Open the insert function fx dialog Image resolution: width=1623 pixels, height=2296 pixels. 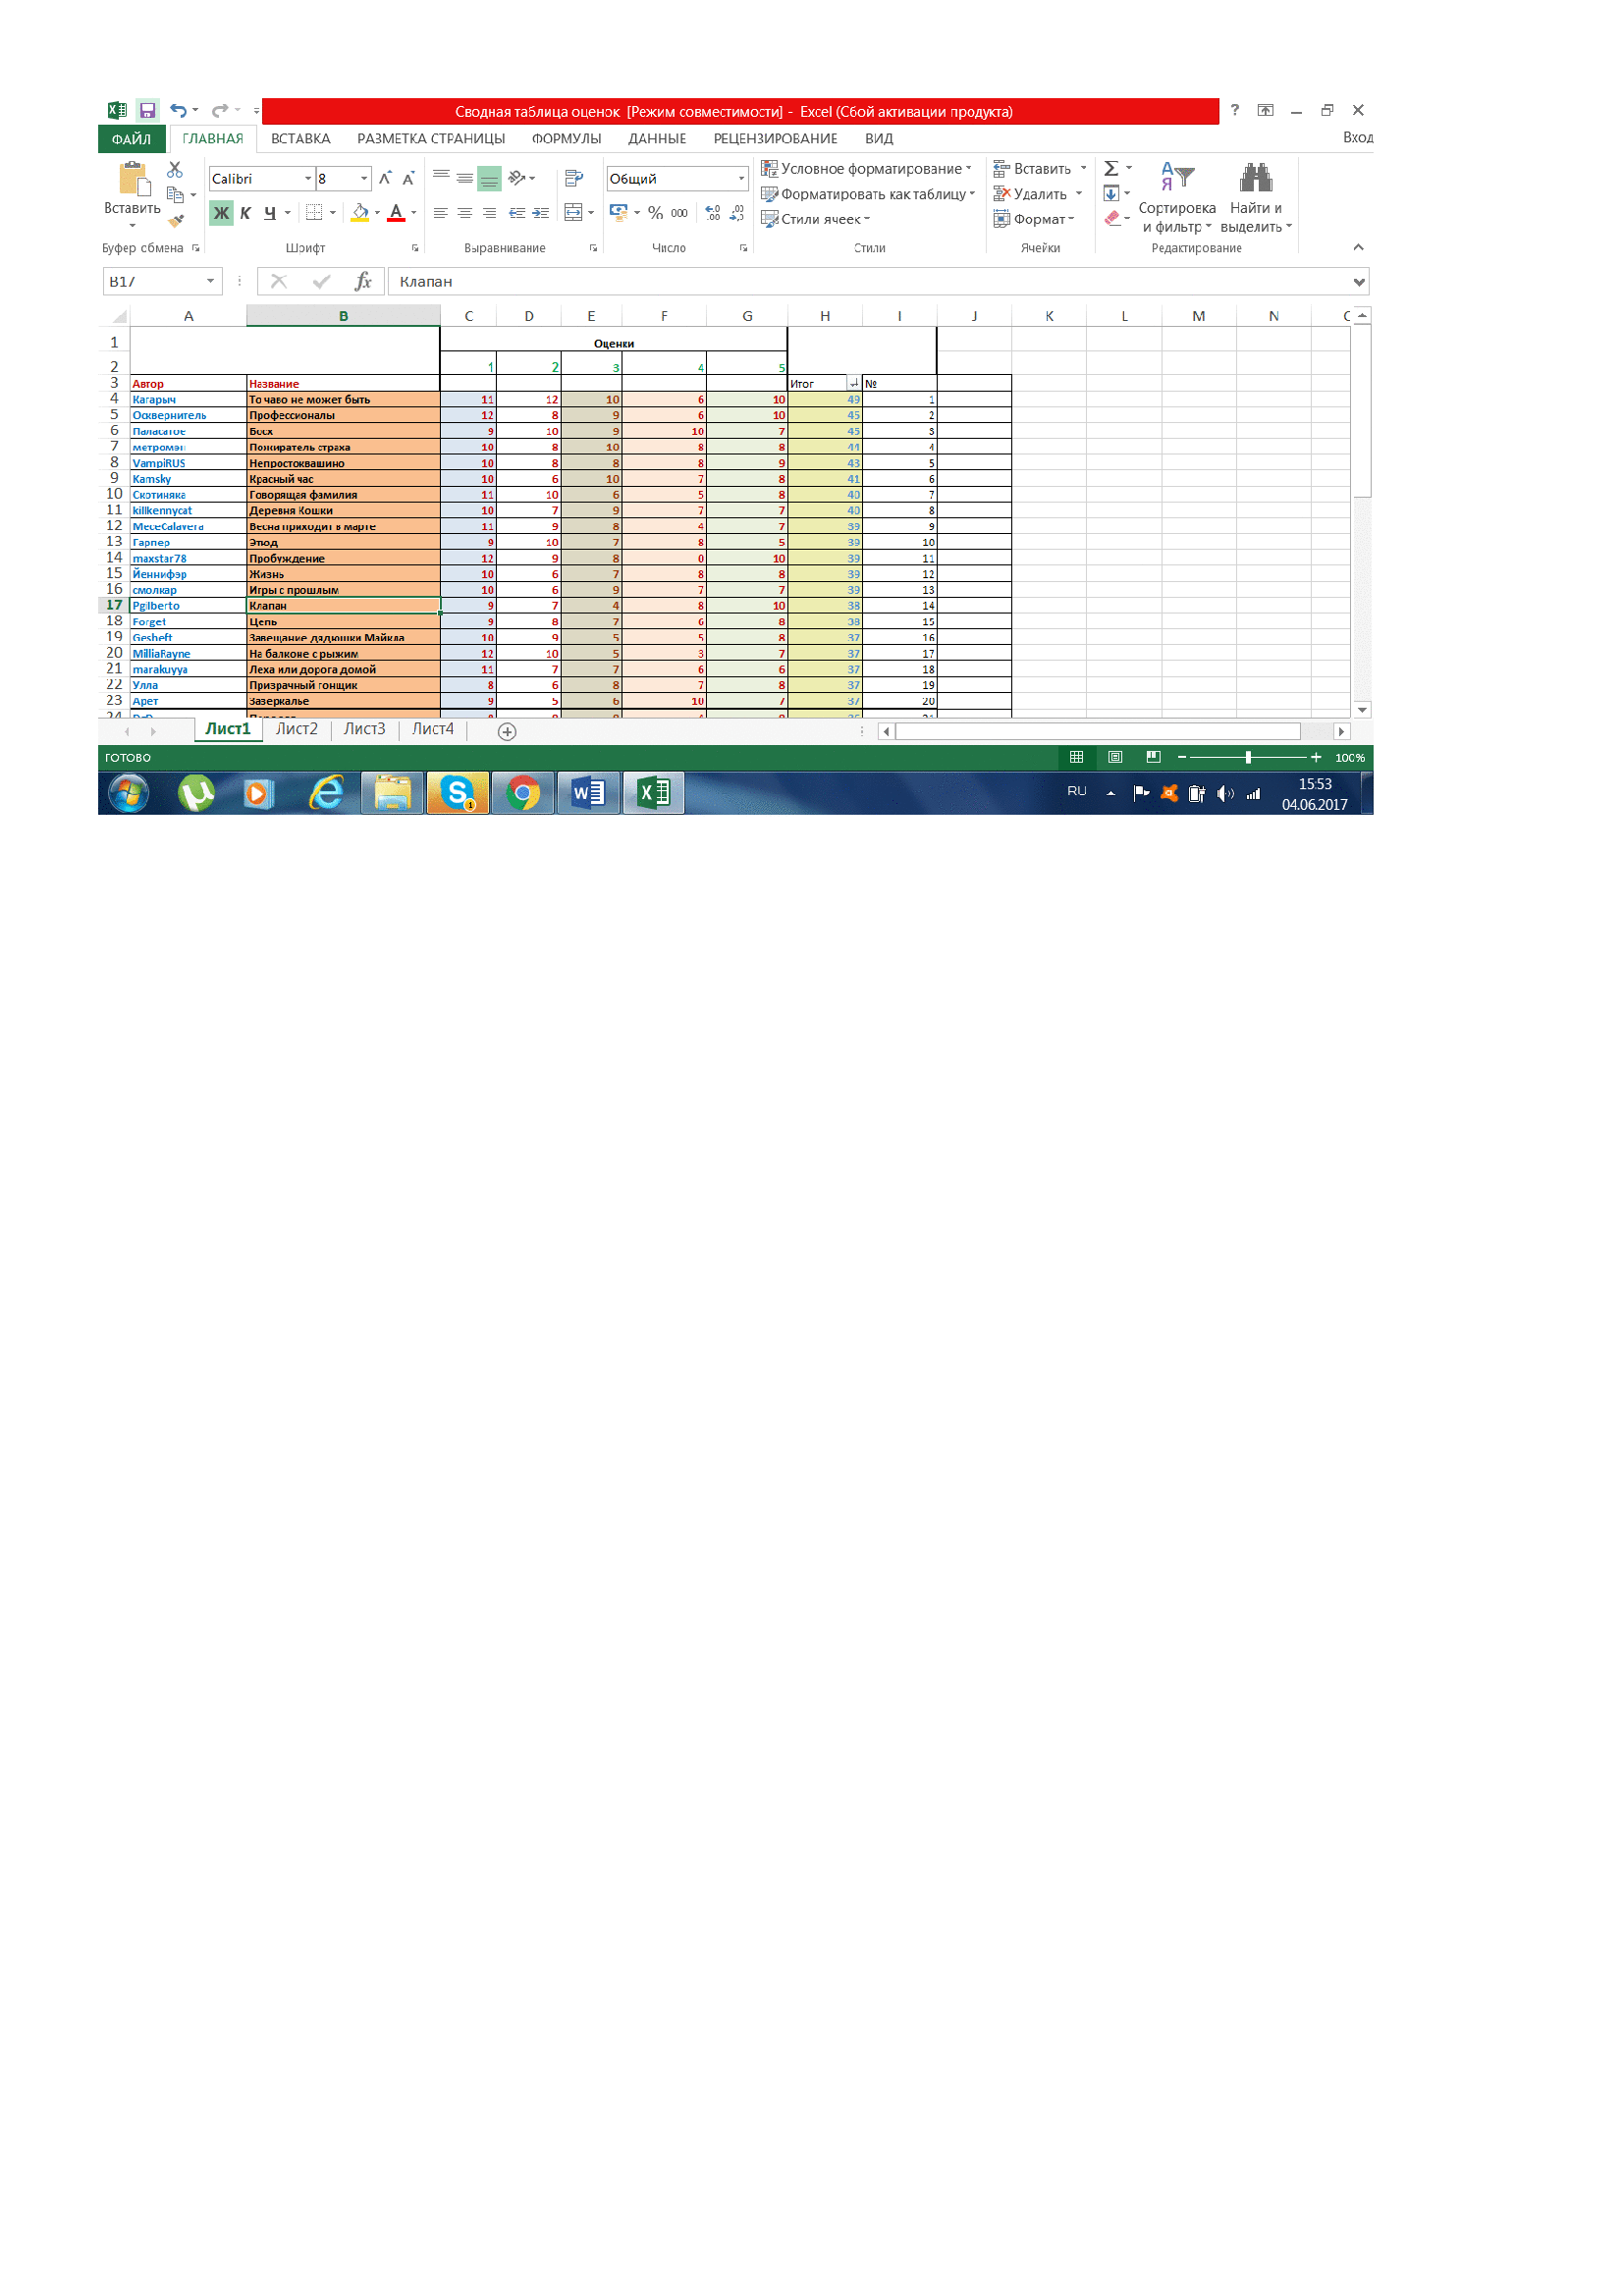pos(363,282)
